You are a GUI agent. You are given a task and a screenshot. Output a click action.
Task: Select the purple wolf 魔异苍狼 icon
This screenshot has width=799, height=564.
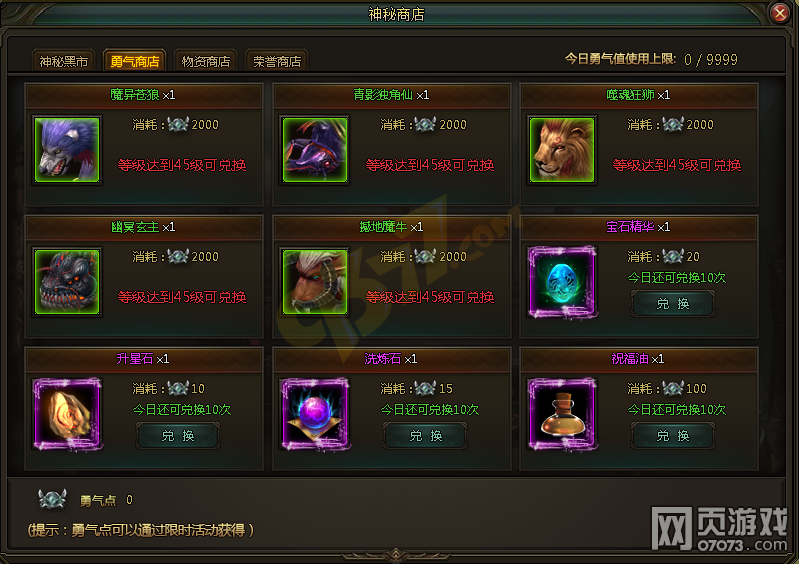(67, 150)
